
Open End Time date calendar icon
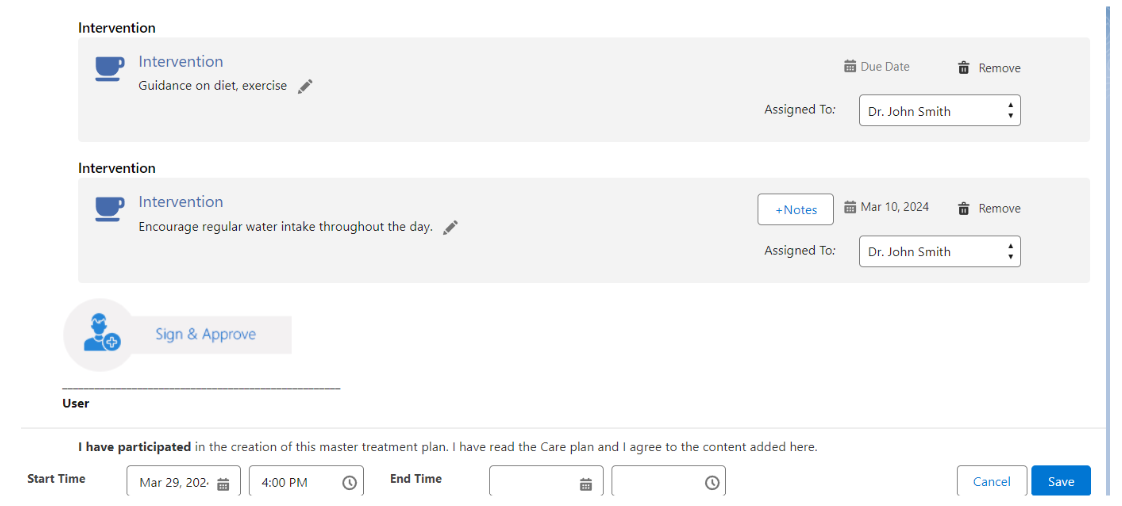586,484
